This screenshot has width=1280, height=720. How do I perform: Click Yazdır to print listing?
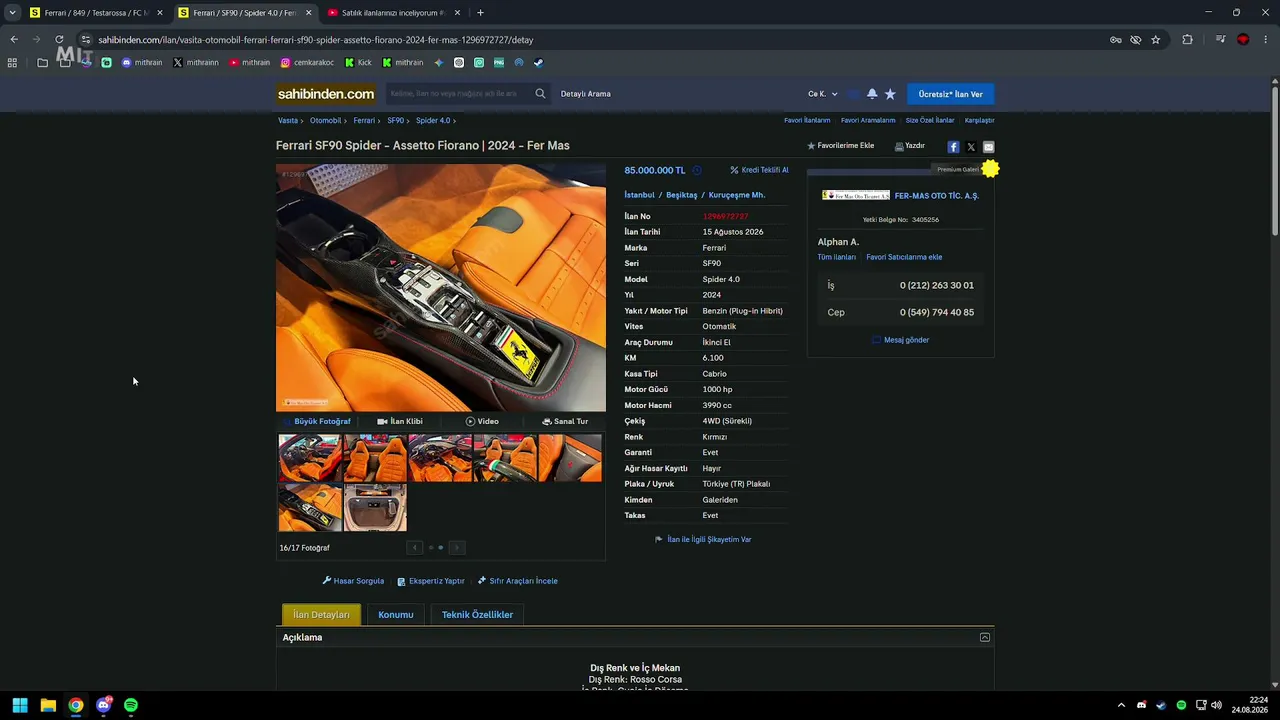pyautogui.click(x=910, y=146)
